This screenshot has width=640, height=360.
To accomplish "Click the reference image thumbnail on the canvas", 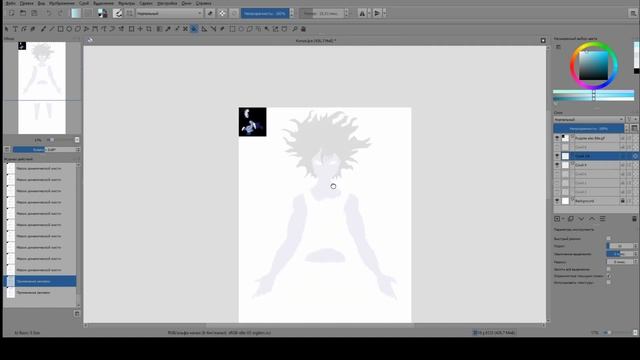I will [253, 122].
